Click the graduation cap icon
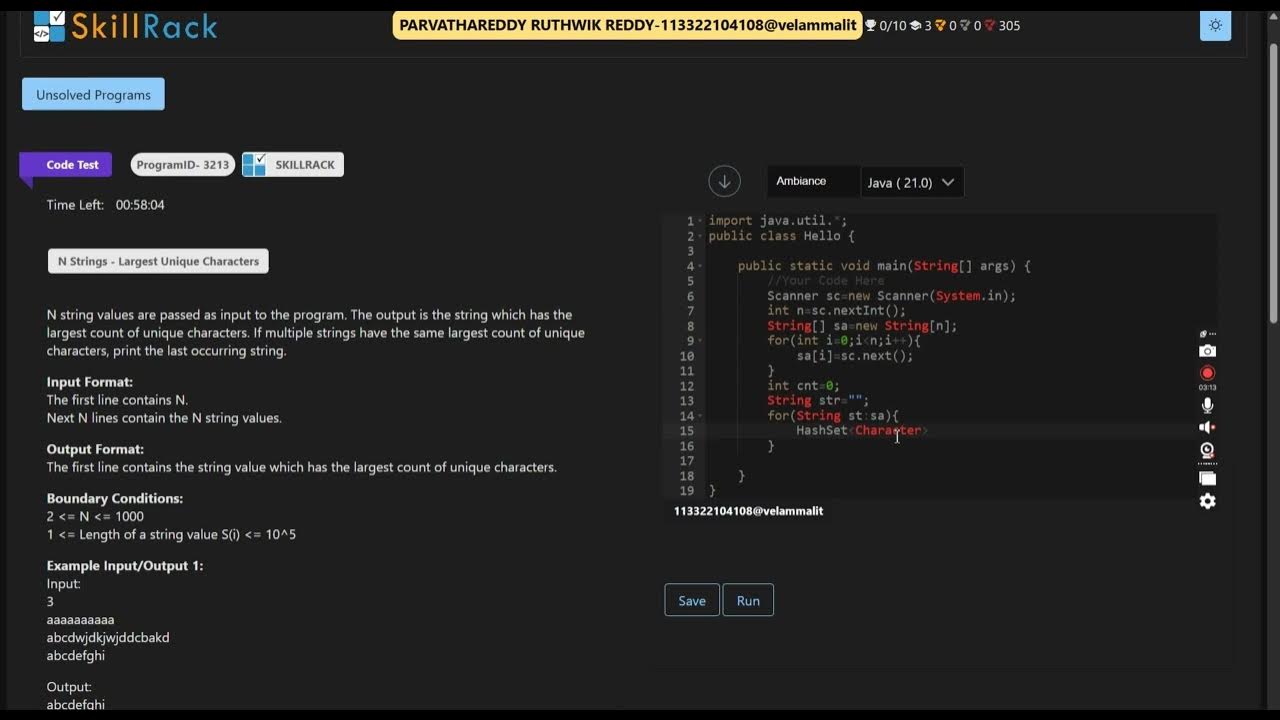Screen dimensions: 1280x720 pos(915,26)
